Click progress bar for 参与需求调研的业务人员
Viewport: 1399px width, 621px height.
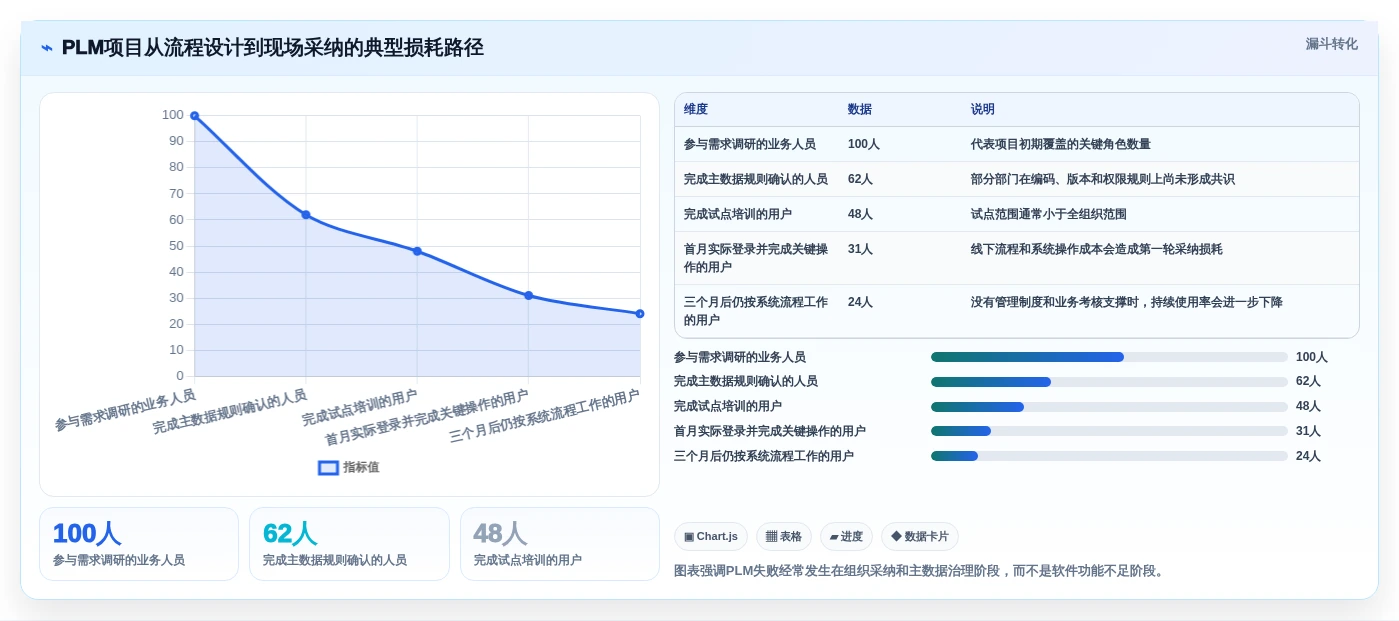pyautogui.click(x=1109, y=357)
